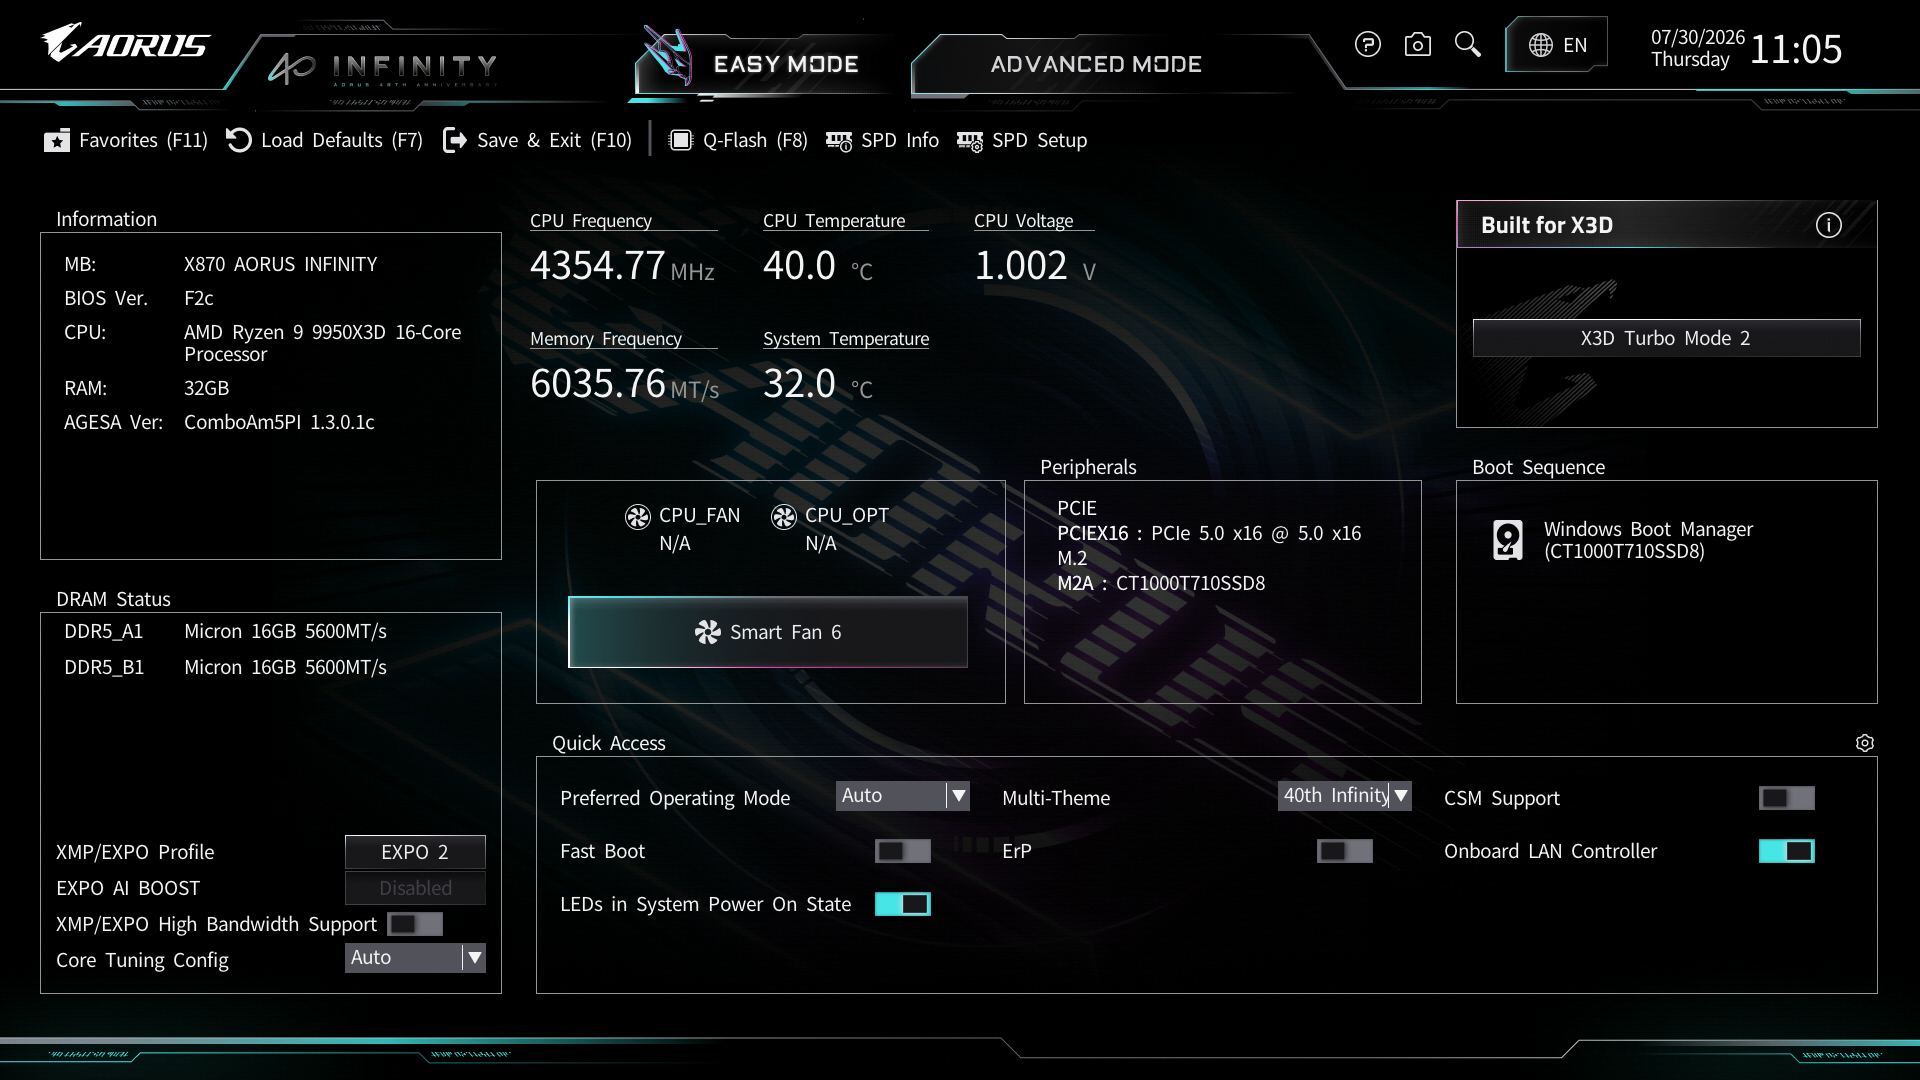
Task: Toggle Fast Boot switch
Action: [x=903, y=851]
